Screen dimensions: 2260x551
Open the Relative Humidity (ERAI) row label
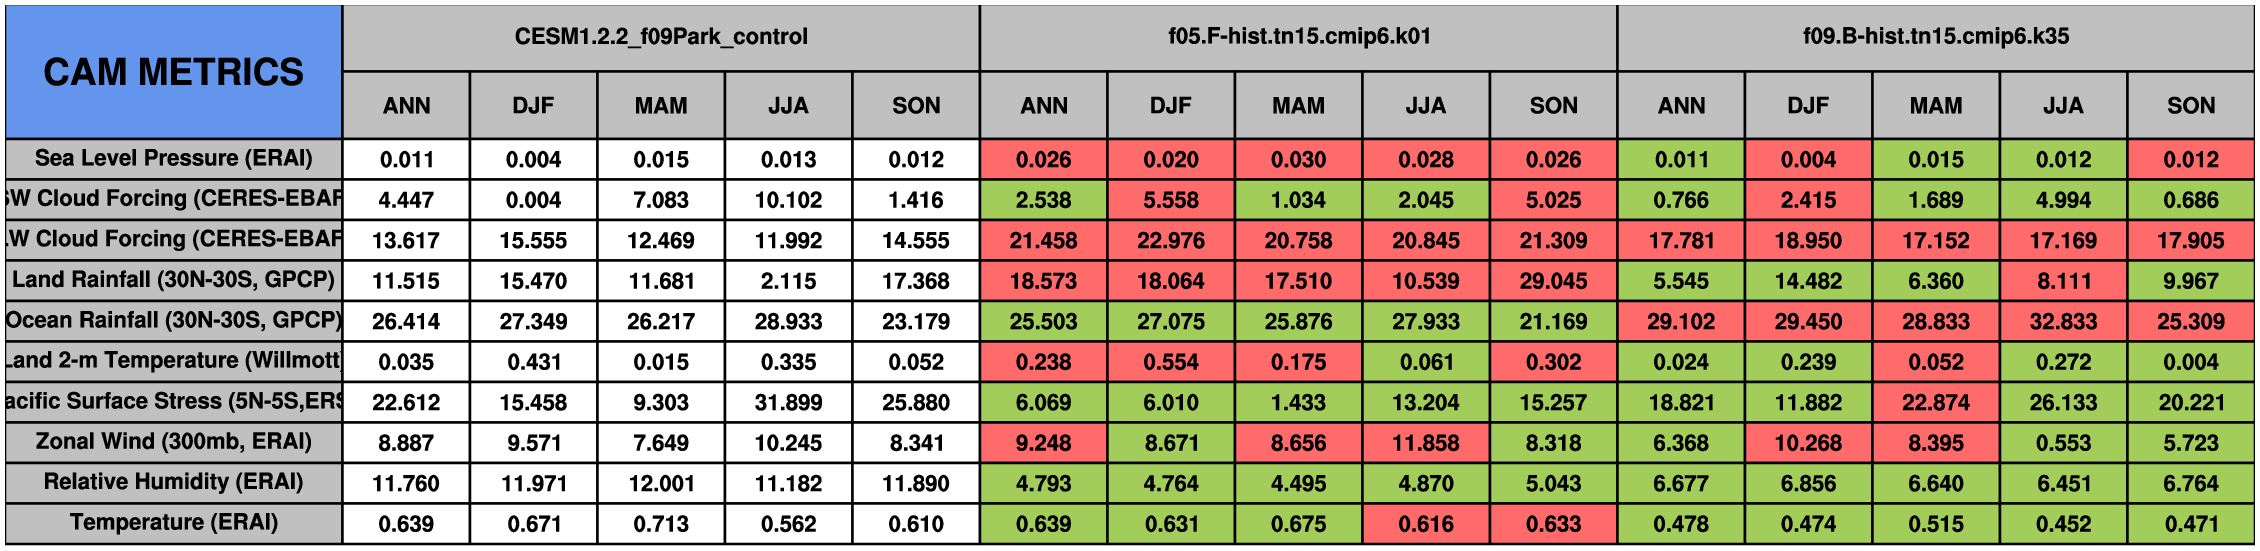(174, 483)
